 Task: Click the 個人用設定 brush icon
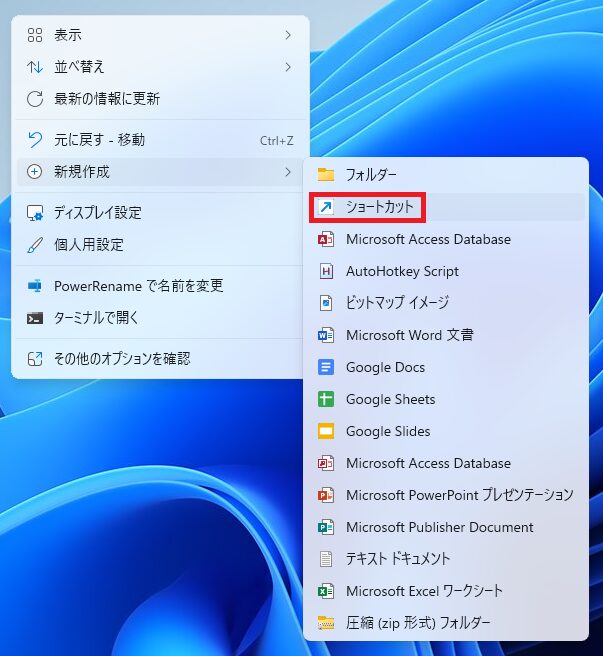(35, 245)
